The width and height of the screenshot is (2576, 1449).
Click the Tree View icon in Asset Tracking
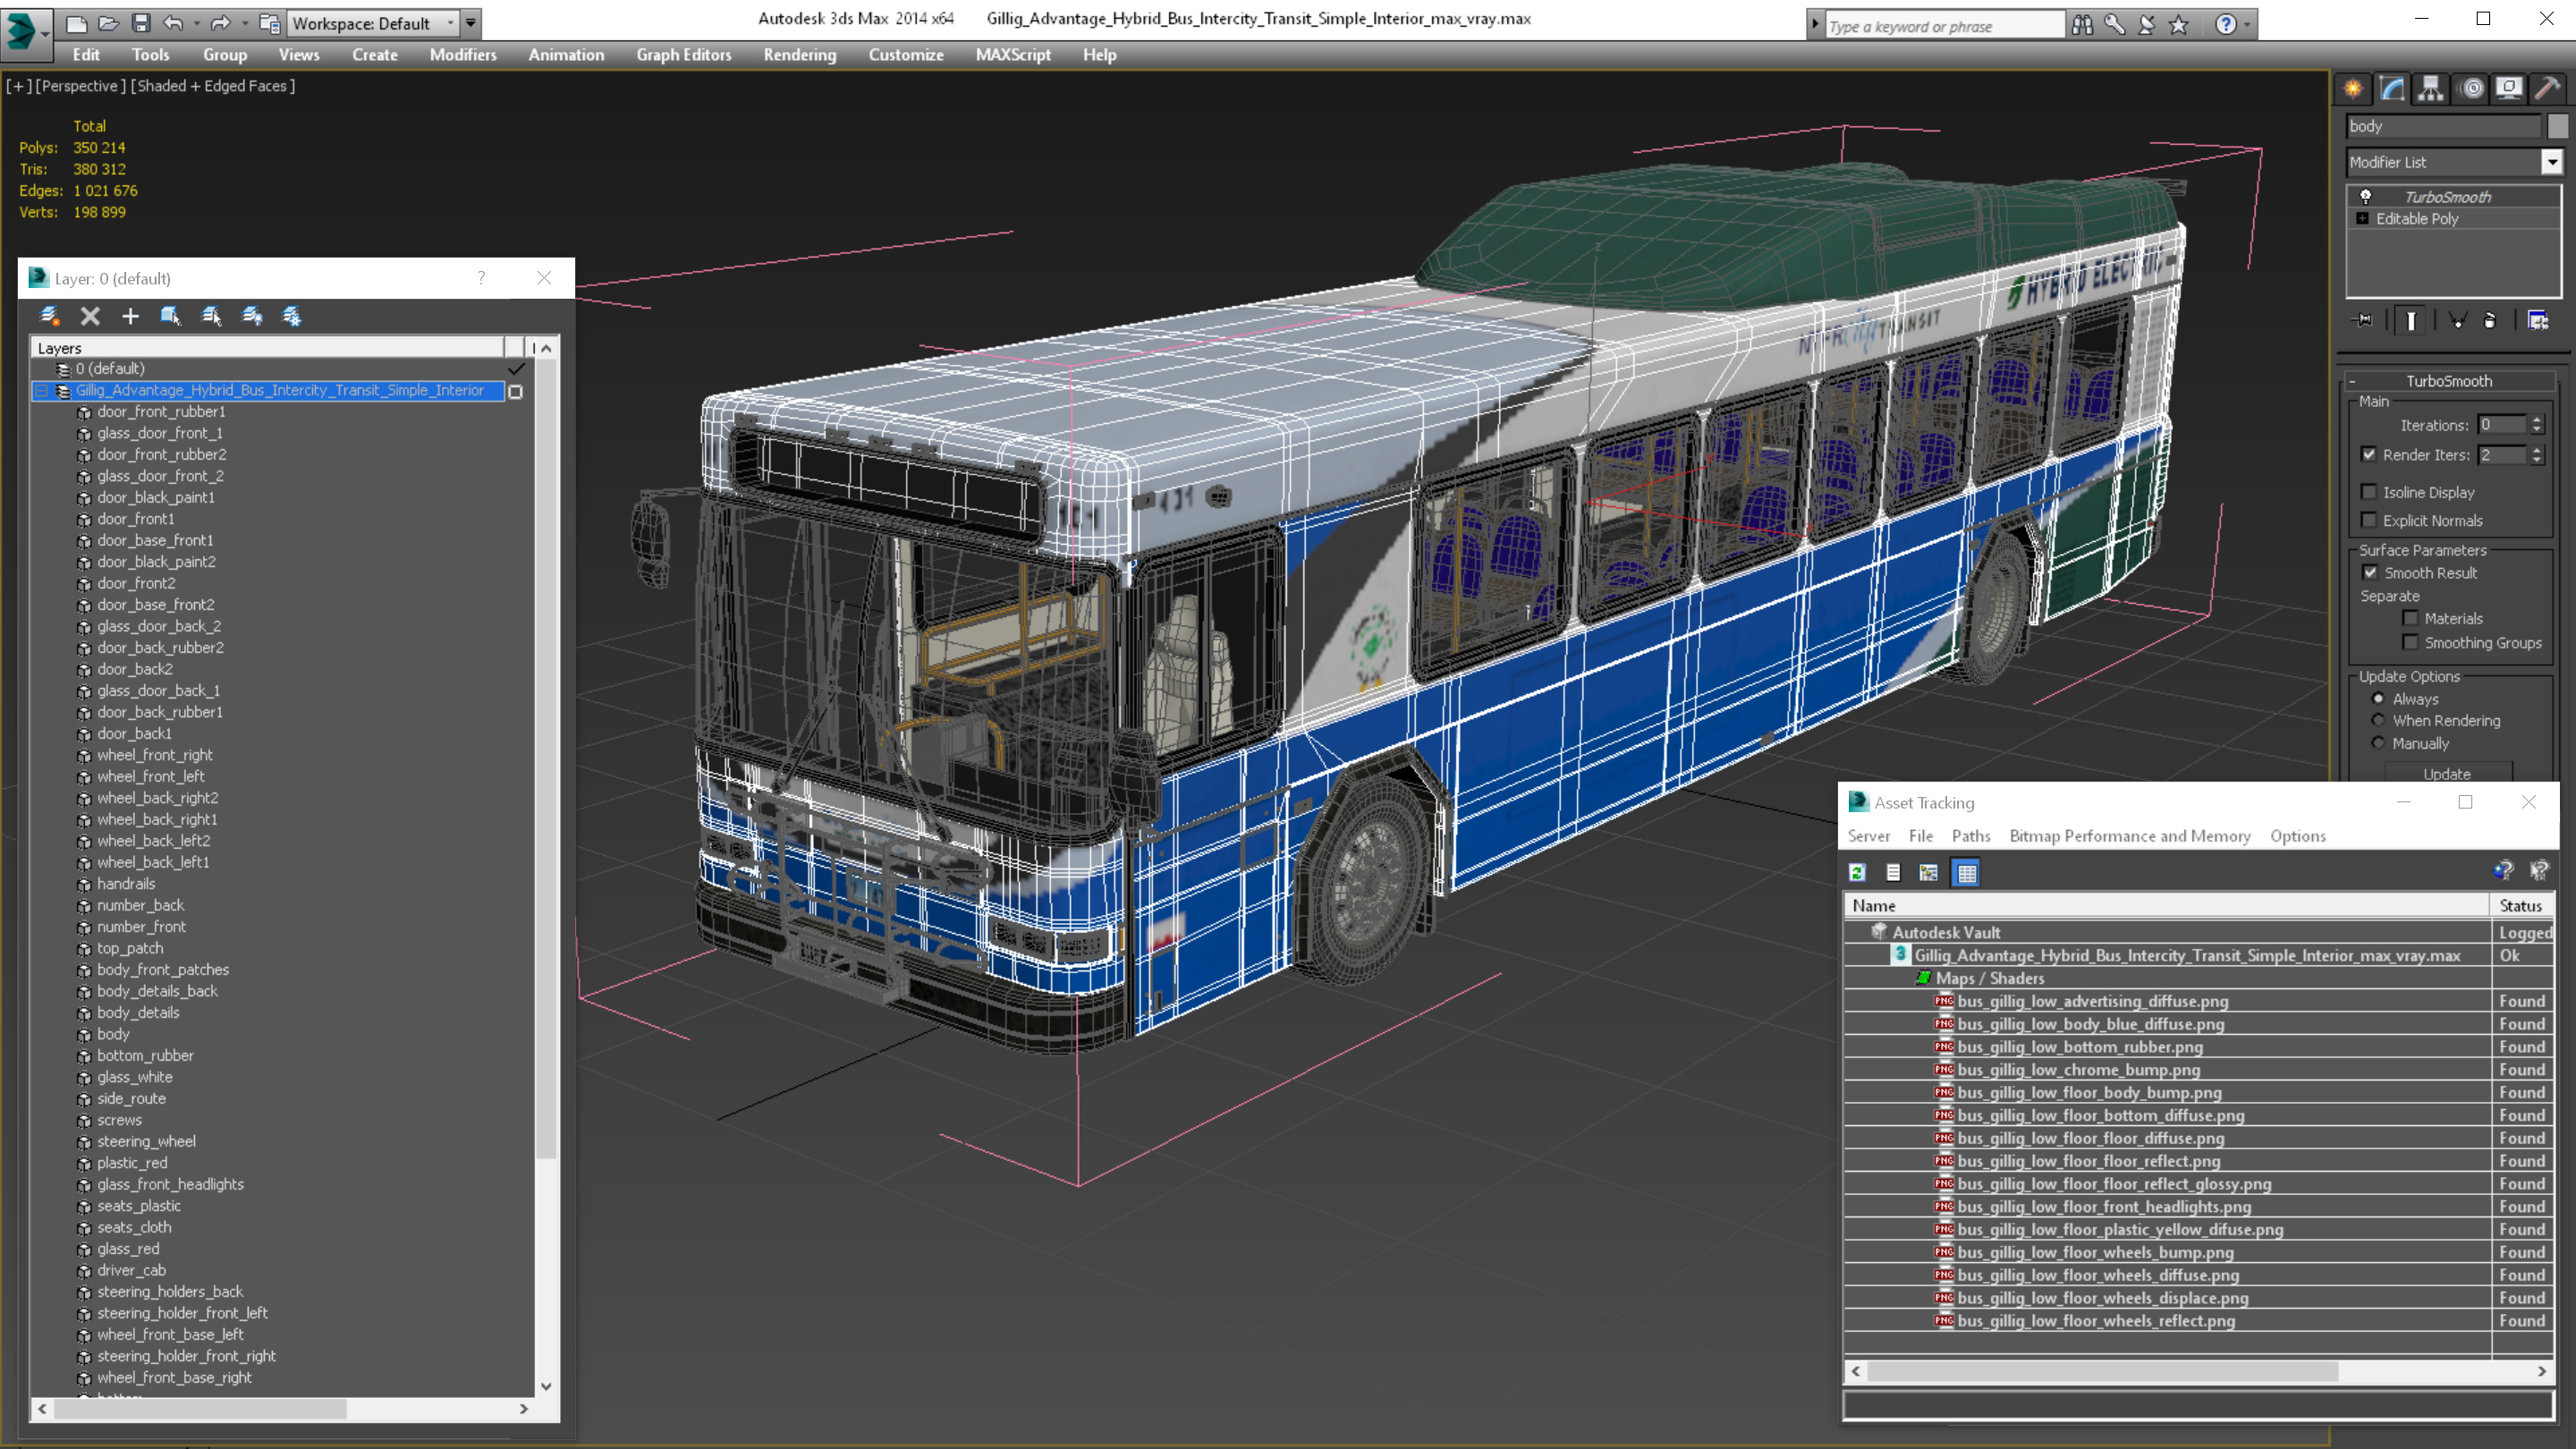(1930, 873)
